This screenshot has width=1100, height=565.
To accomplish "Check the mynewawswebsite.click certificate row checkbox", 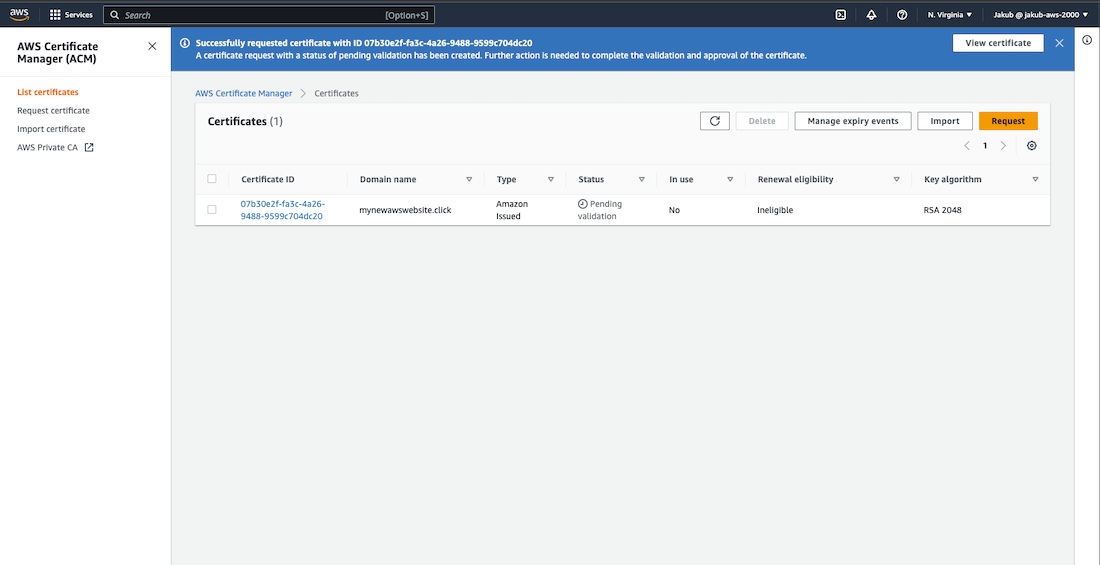I will [212, 210].
